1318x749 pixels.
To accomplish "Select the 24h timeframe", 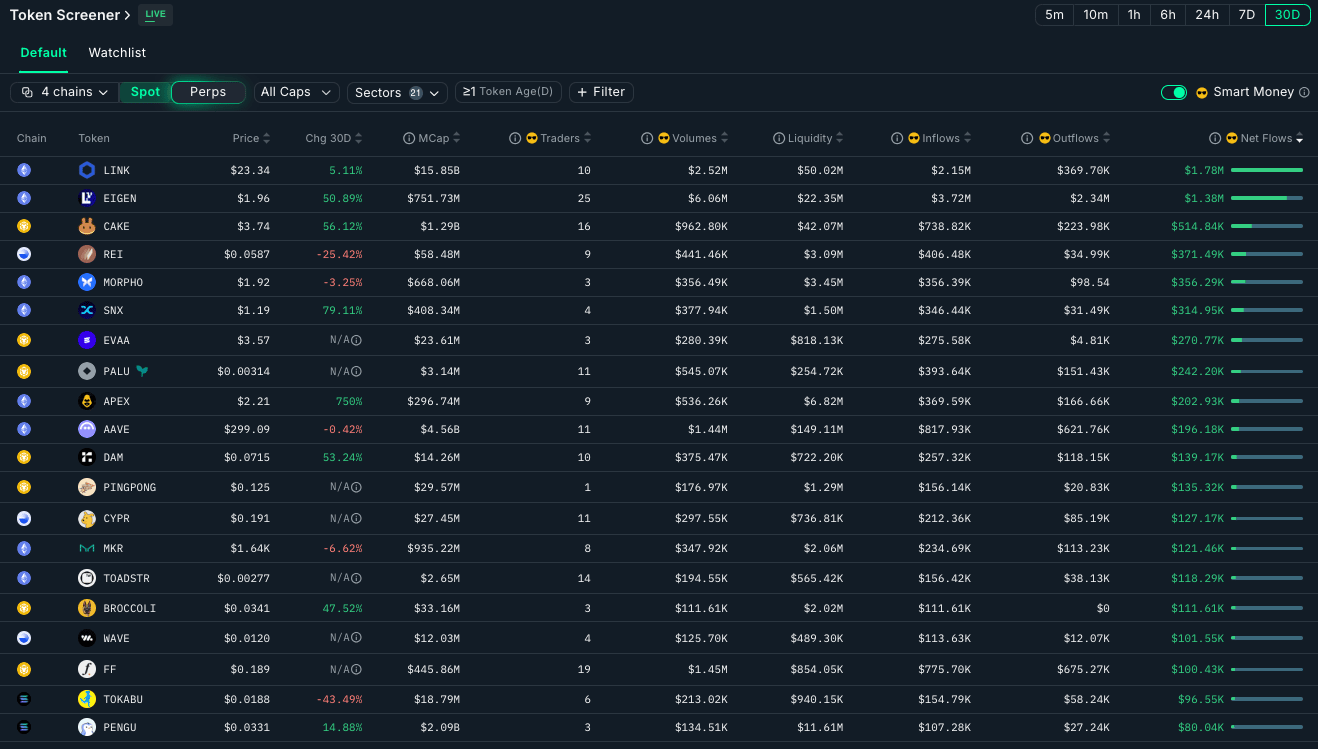I will pos(1207,15).
